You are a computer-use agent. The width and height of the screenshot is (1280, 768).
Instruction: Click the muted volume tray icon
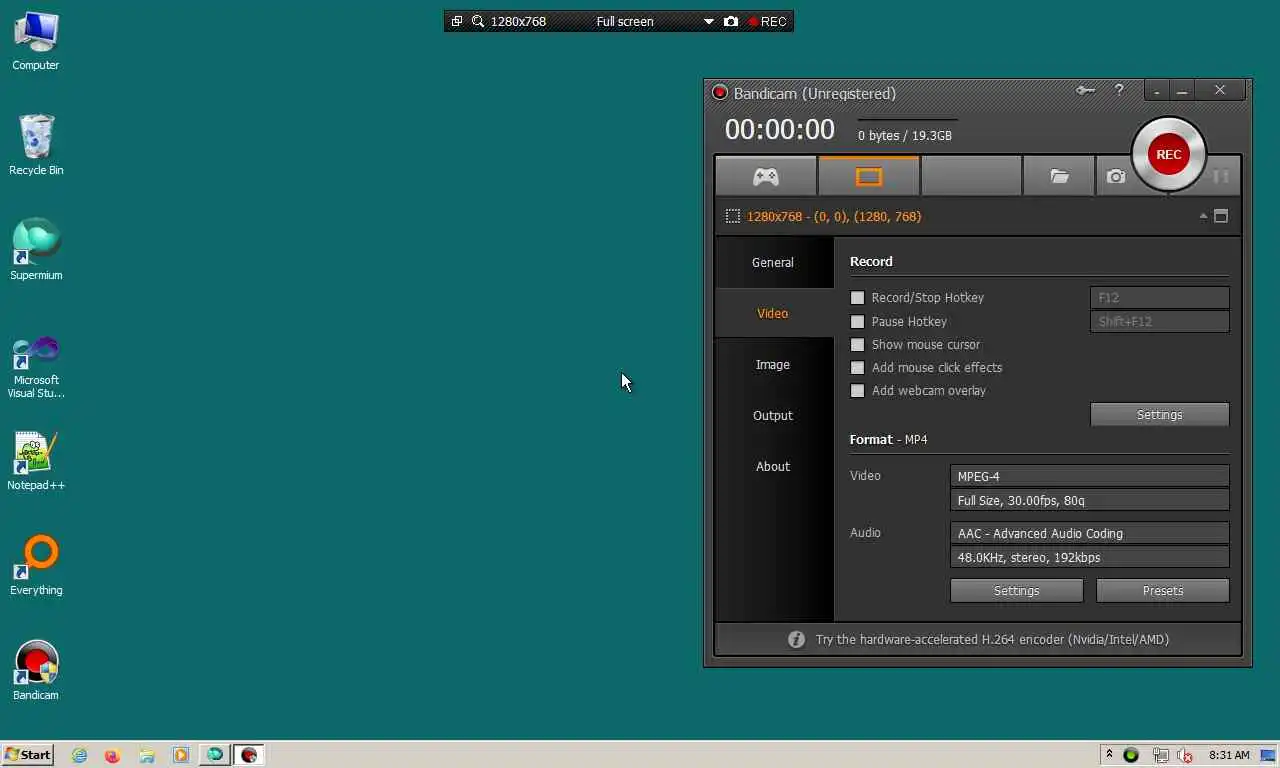coord(1185,755)
